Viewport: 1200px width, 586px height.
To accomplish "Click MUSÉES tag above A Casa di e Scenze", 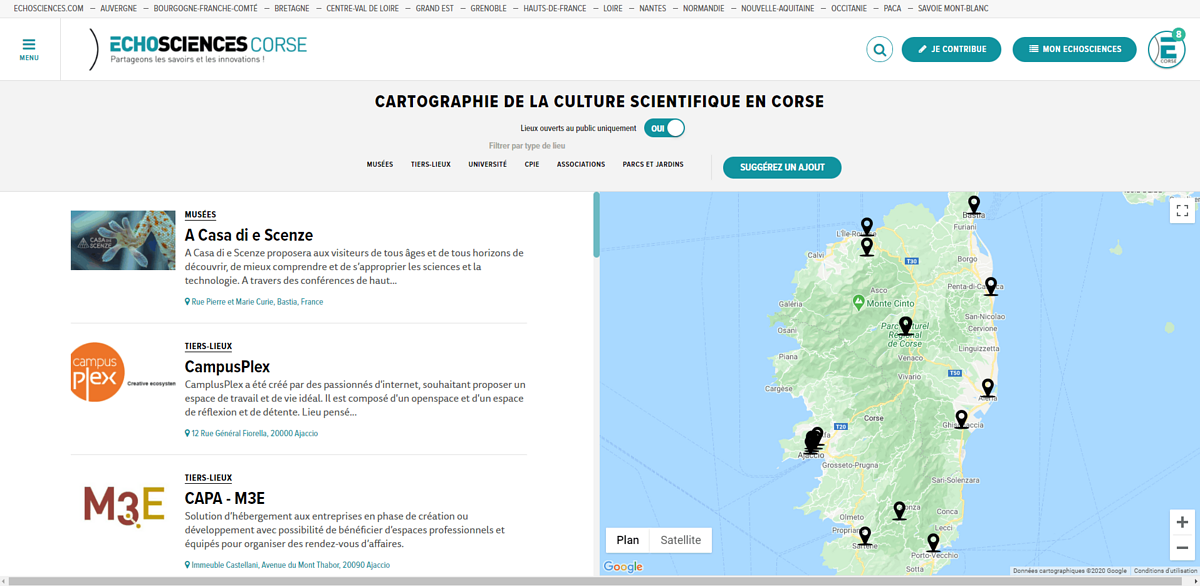I will [200, 214].
